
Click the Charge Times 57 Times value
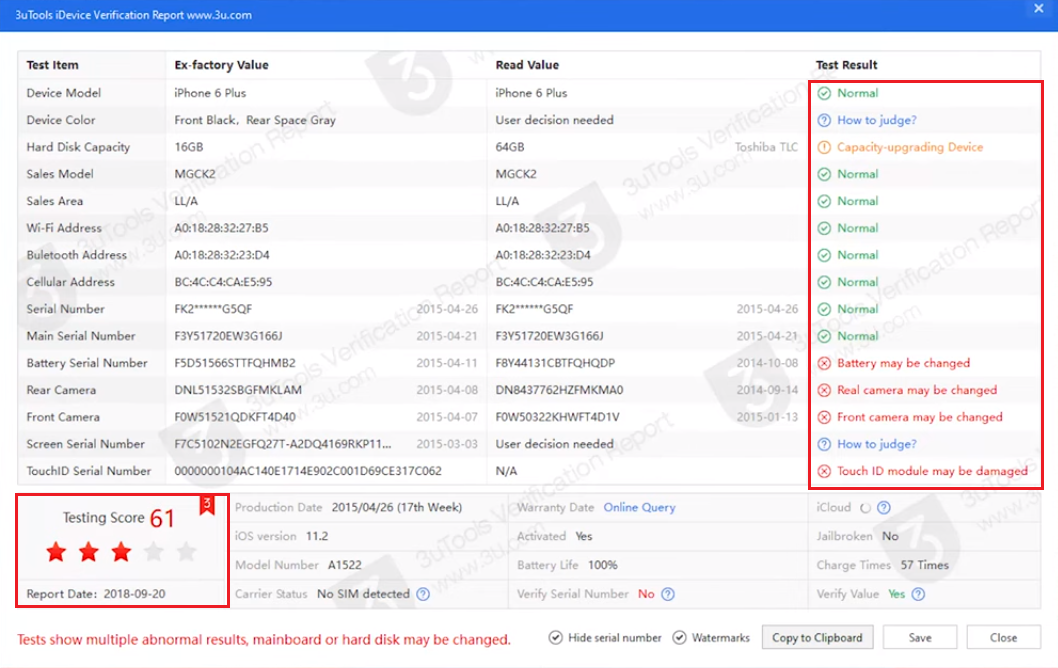coord(924,565)
